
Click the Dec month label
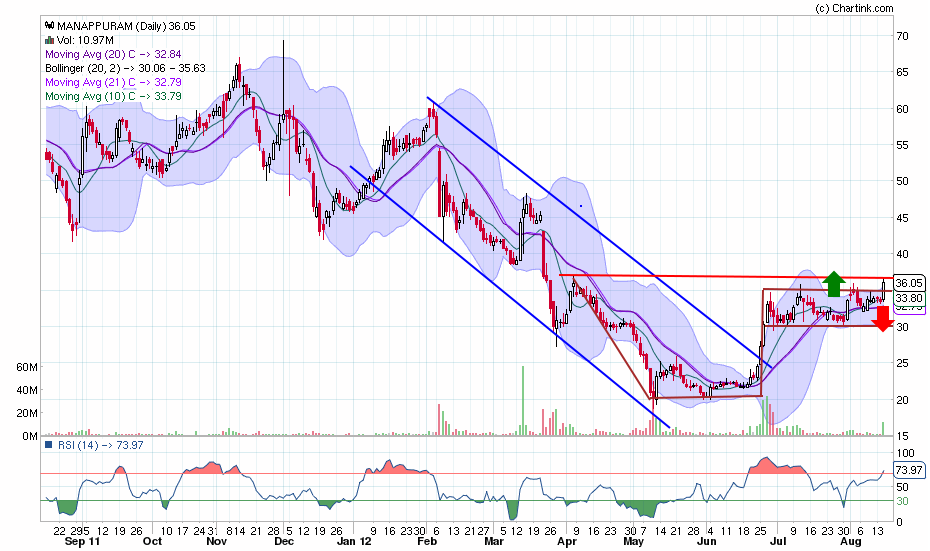(x=284, y=542)
